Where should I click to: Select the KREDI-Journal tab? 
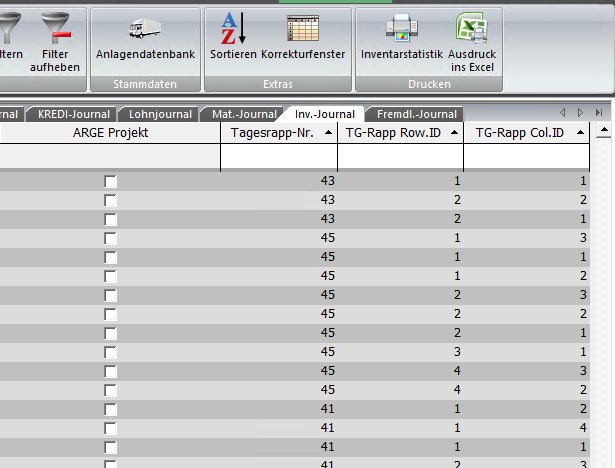click(73, 115)
